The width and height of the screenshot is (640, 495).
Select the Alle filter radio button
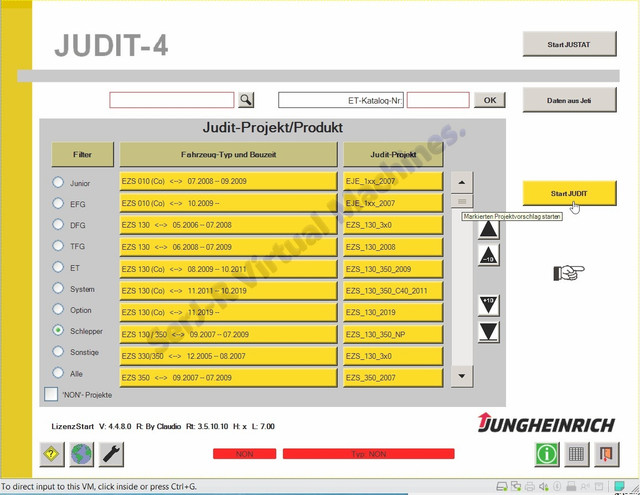(58, 373)
